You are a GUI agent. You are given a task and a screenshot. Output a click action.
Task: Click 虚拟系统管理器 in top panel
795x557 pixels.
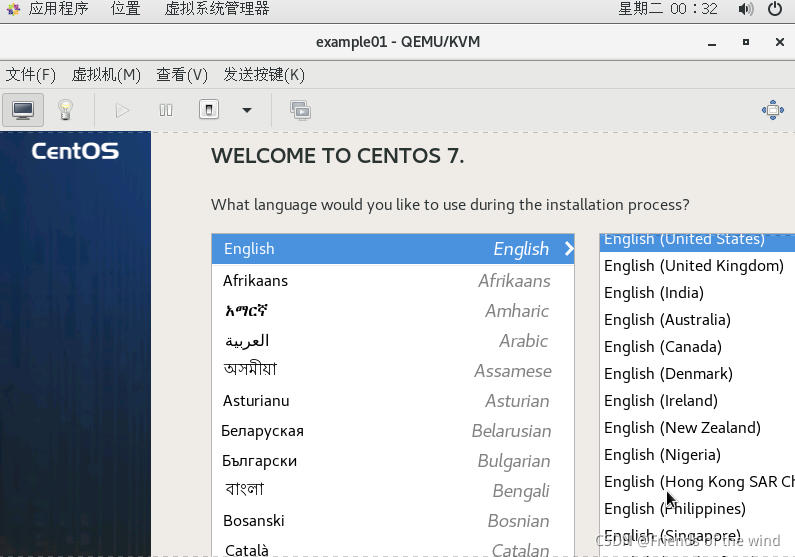[x=217, y=9]
